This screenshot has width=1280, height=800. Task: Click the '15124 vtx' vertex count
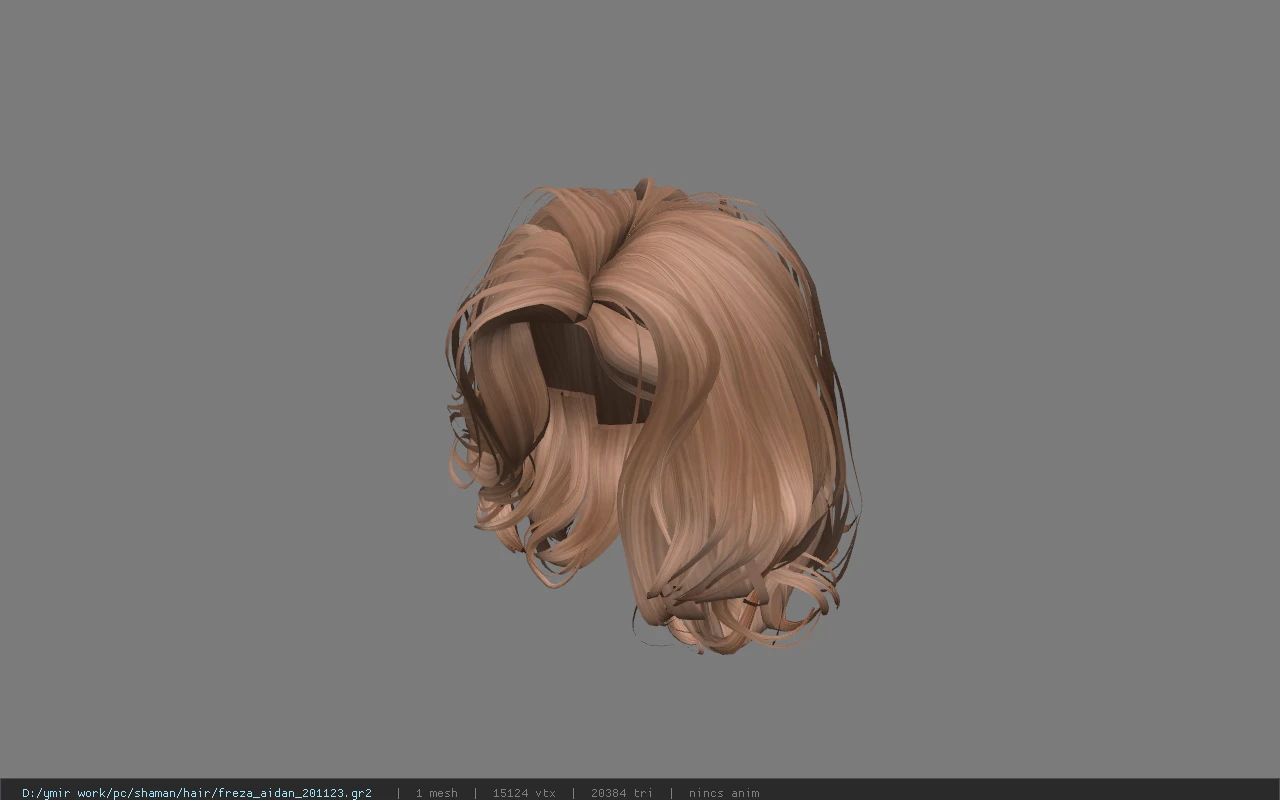tap(524, 793)
